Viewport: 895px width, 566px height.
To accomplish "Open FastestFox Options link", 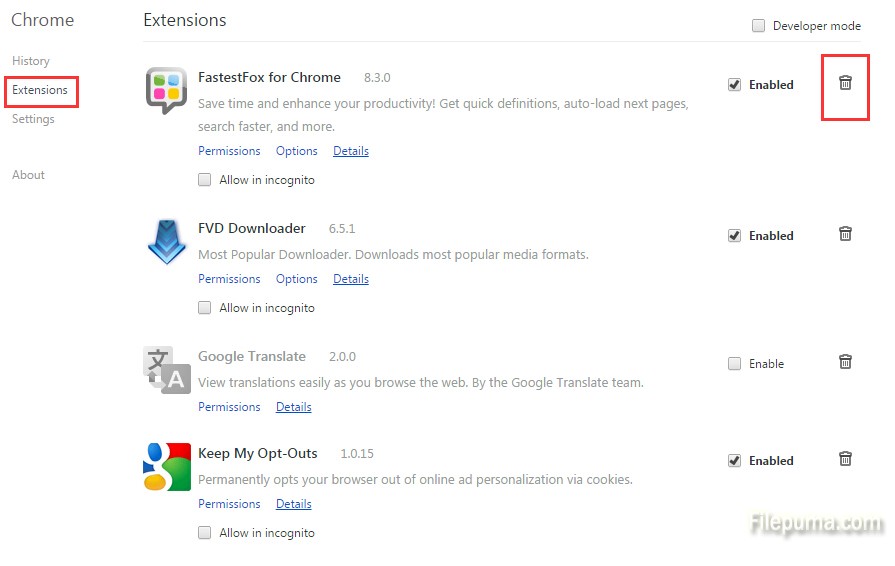I will (297, 151).
